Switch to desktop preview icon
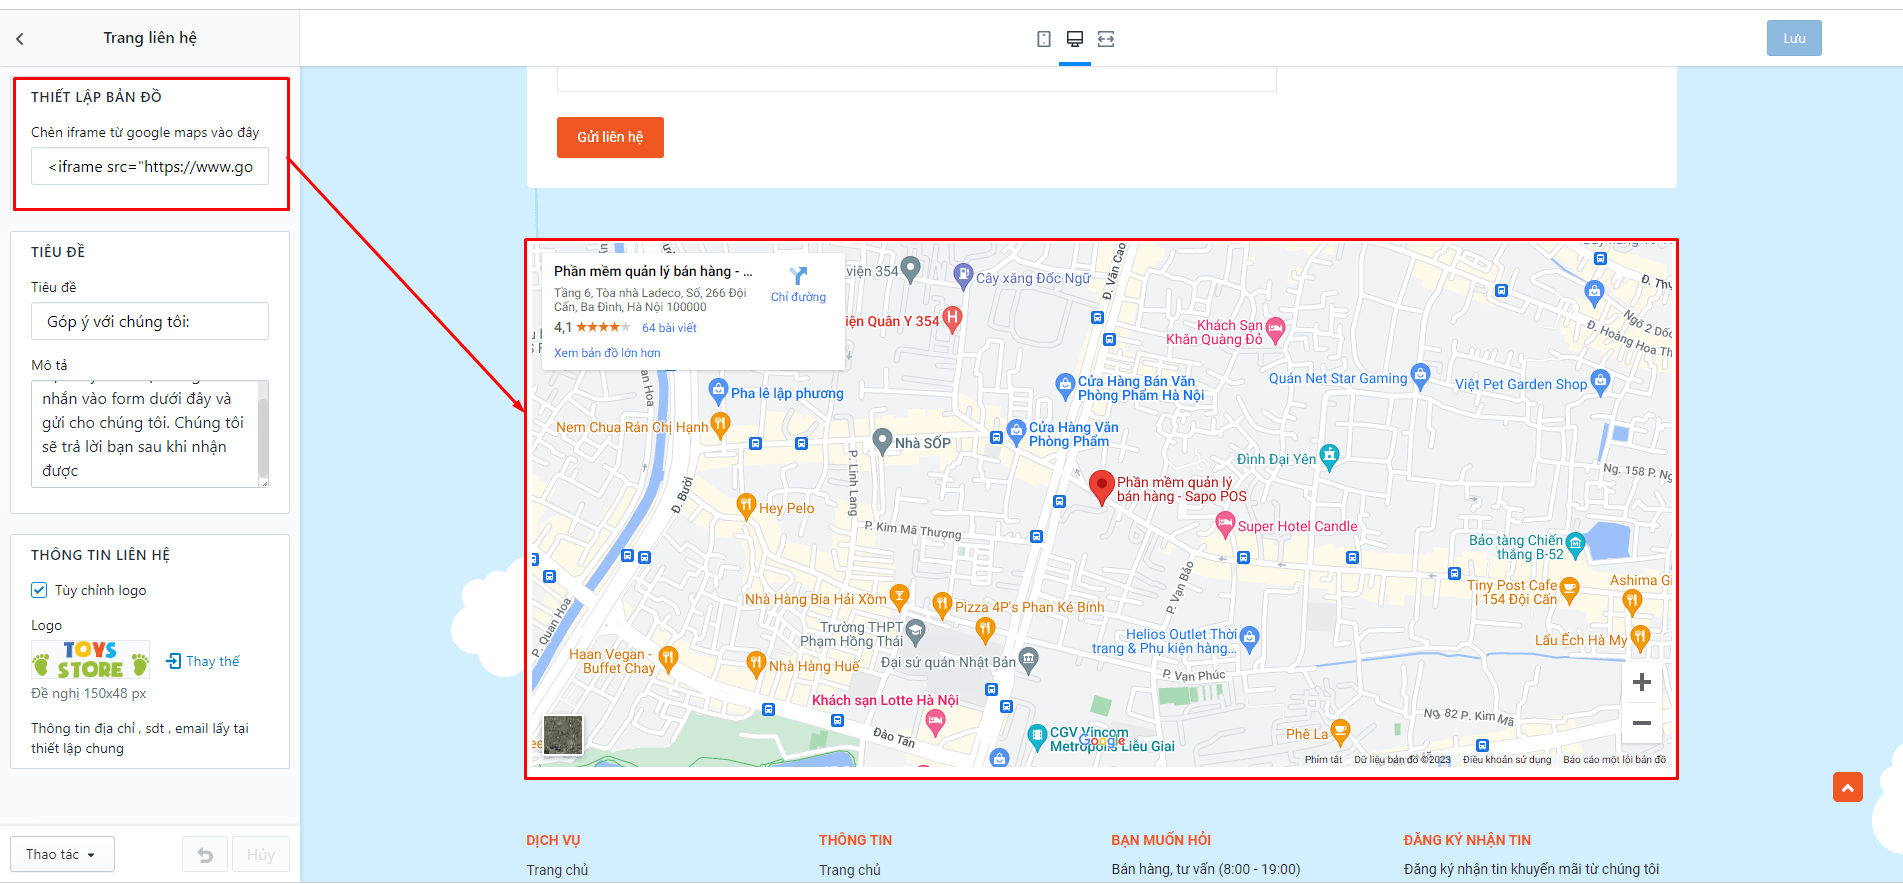Screen dimensions: 1903x884 point(1075,39)
